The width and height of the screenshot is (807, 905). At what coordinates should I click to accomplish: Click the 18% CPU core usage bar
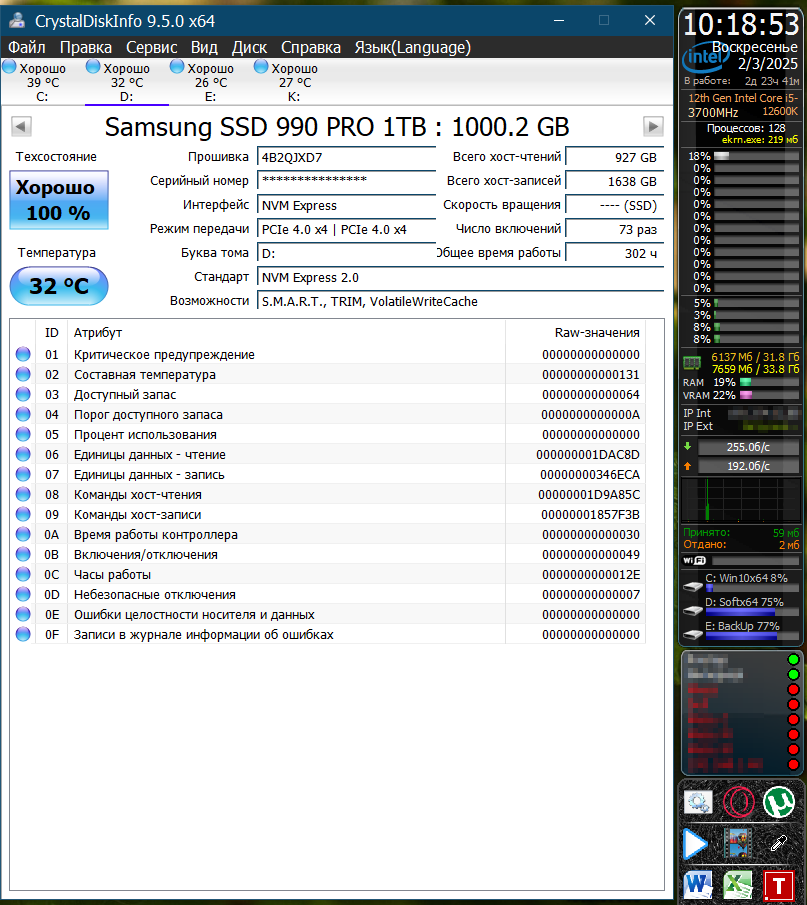pyautogui.click(x=756, y=156)
